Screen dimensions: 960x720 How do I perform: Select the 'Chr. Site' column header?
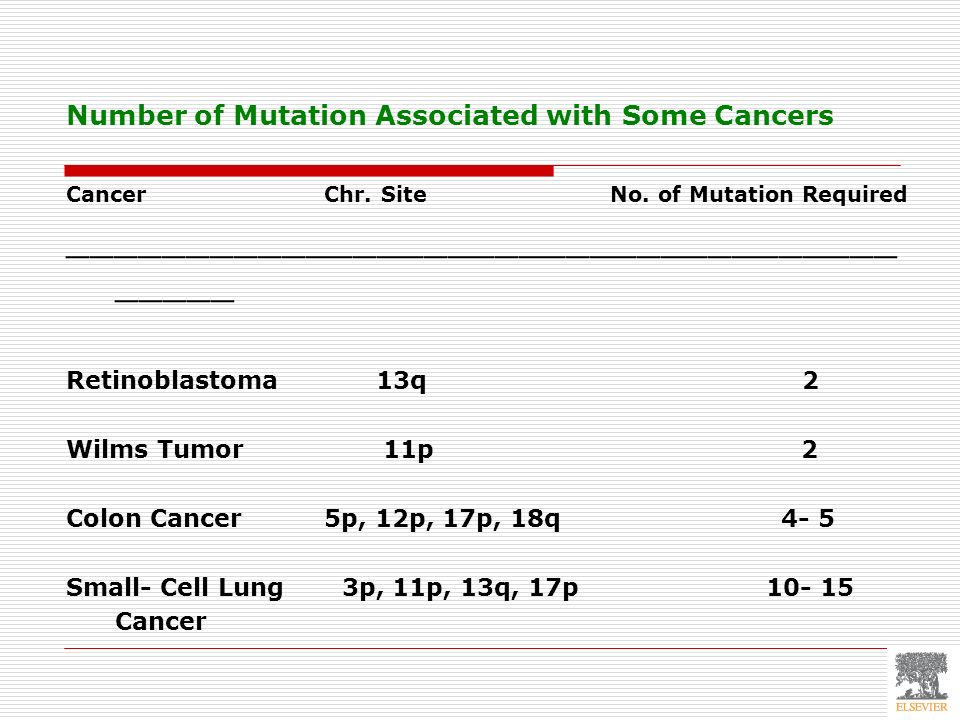coord(375,194)
